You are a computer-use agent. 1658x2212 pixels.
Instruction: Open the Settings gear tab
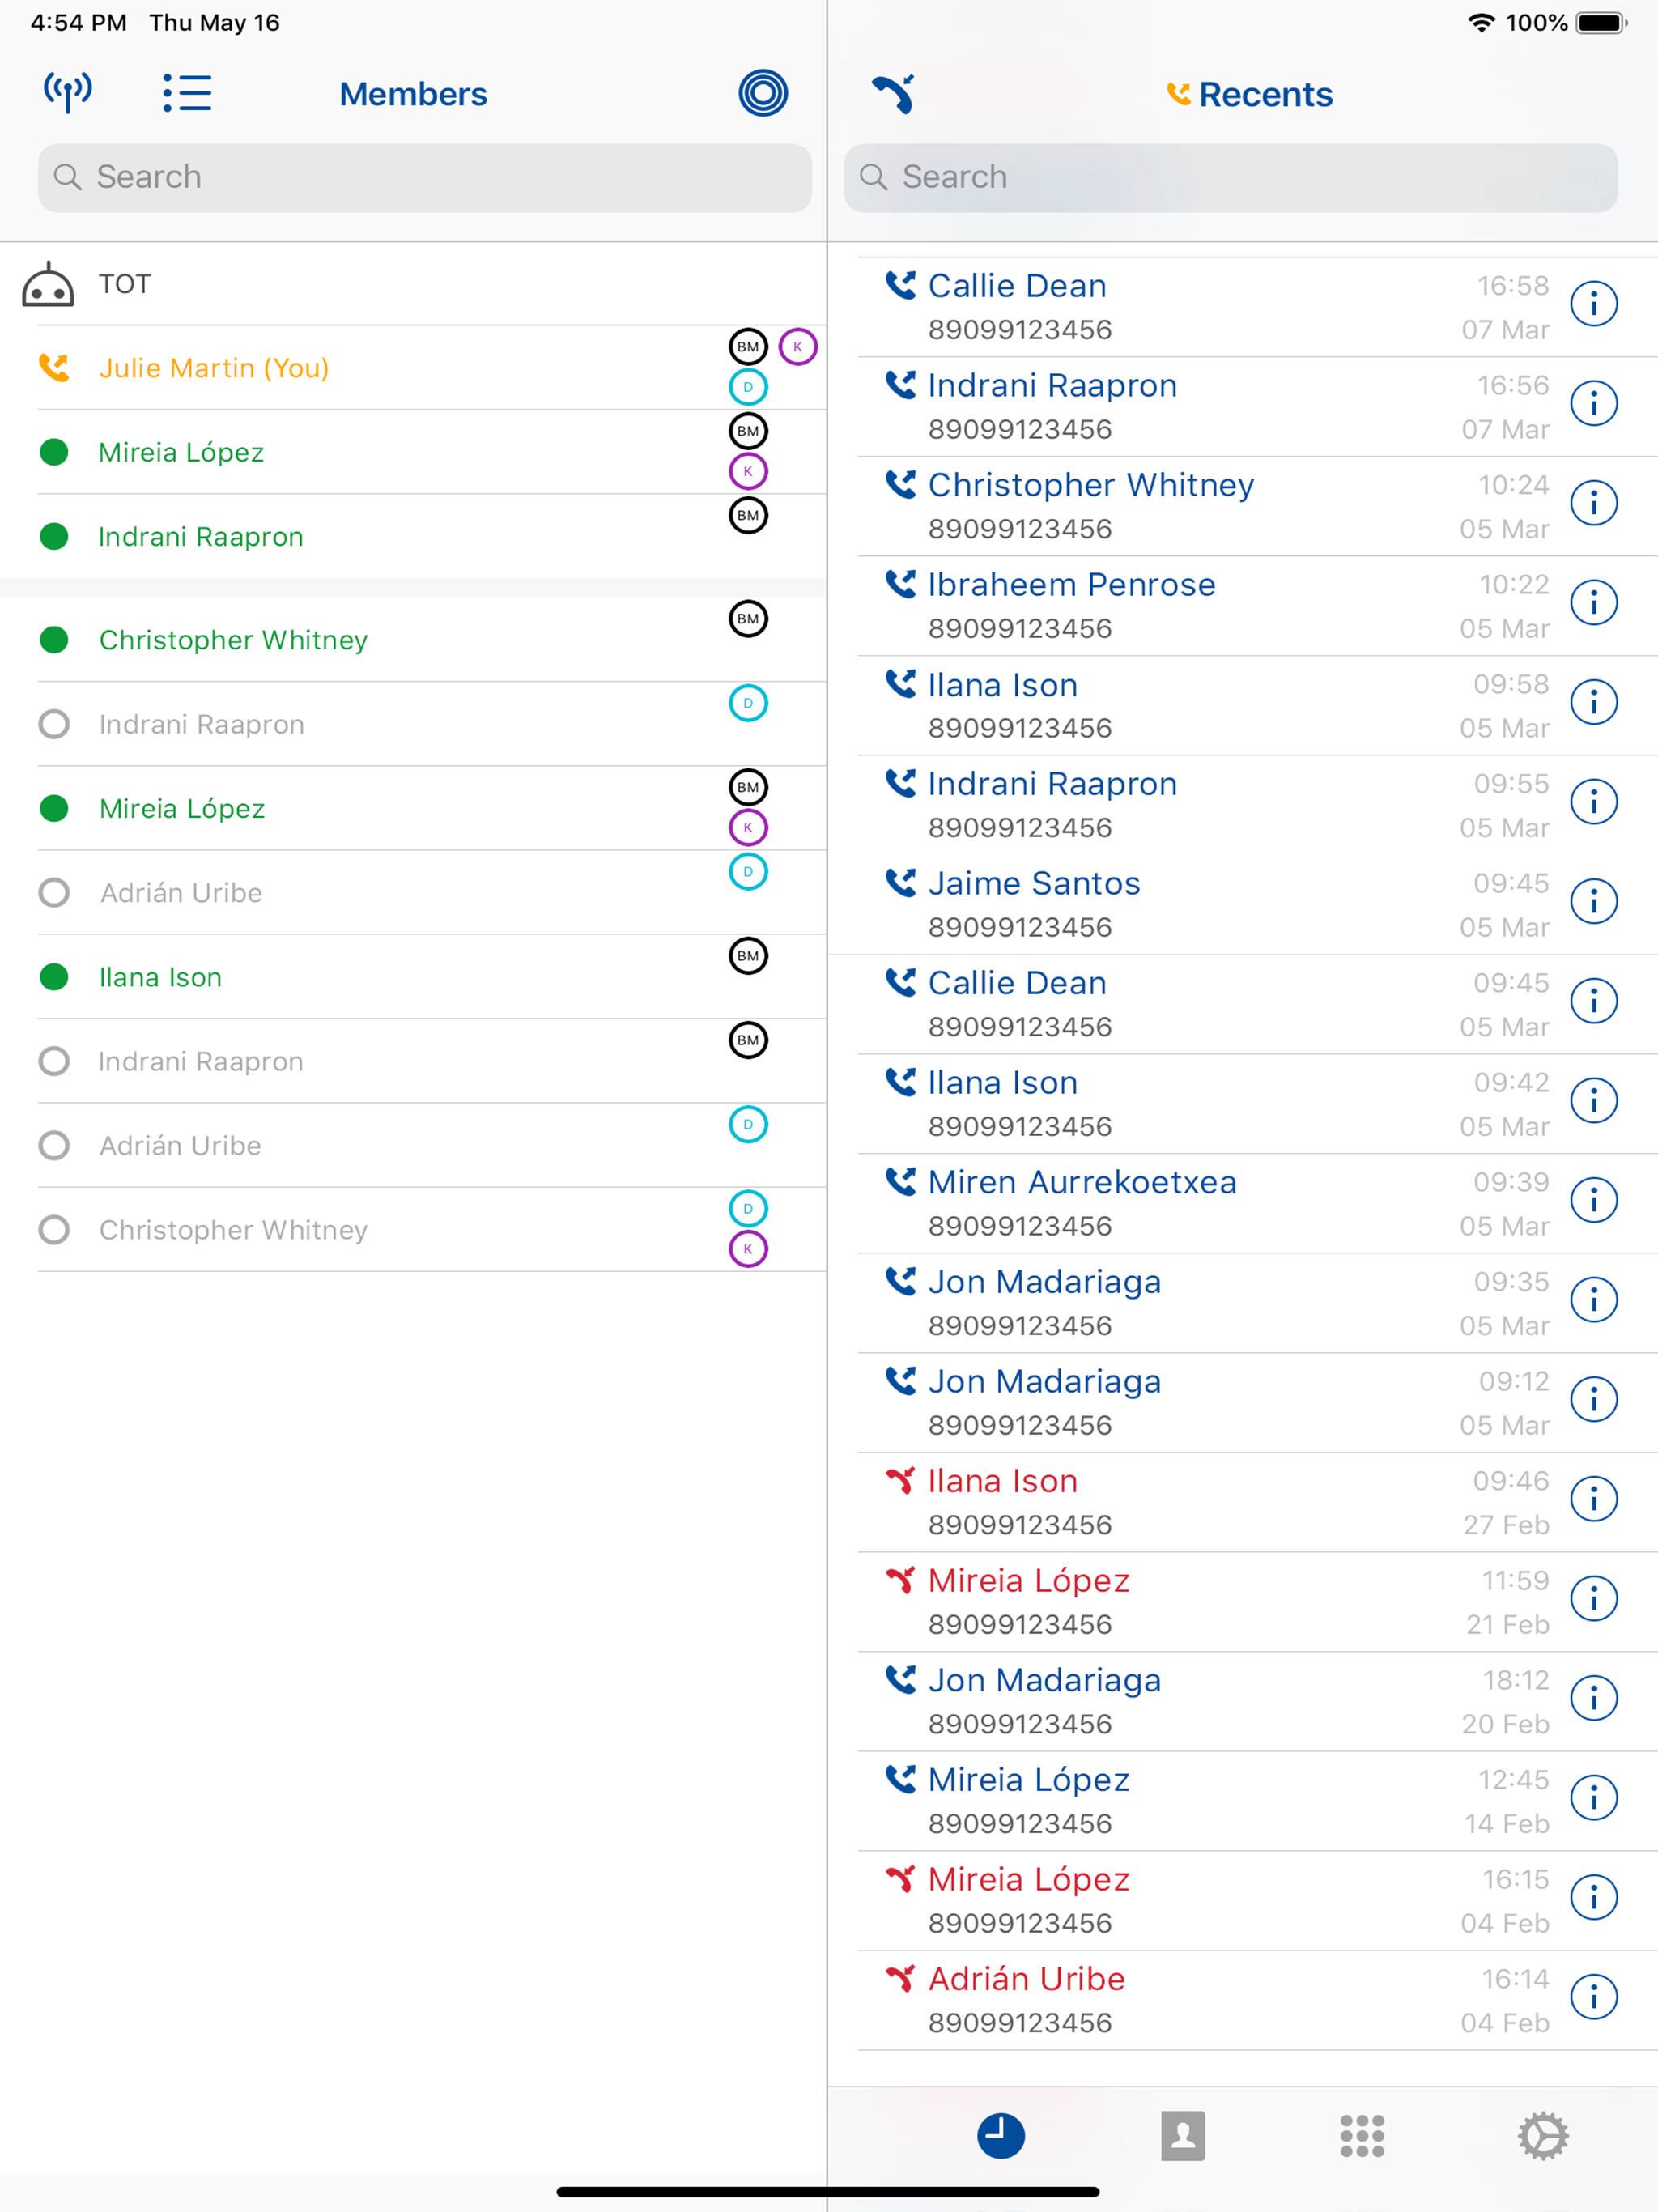coord(1543,2136)
